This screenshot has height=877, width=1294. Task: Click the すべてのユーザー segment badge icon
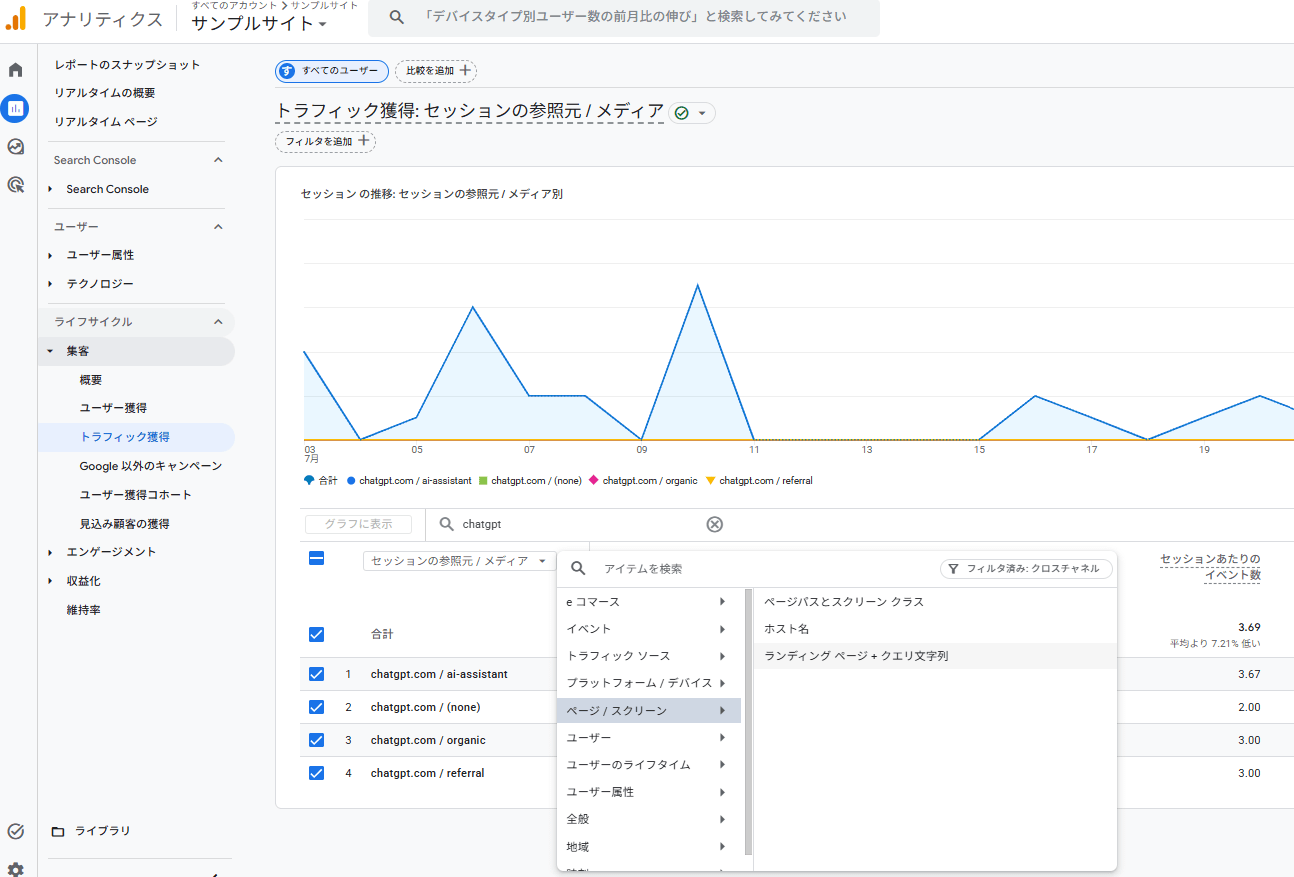point(287,71)
